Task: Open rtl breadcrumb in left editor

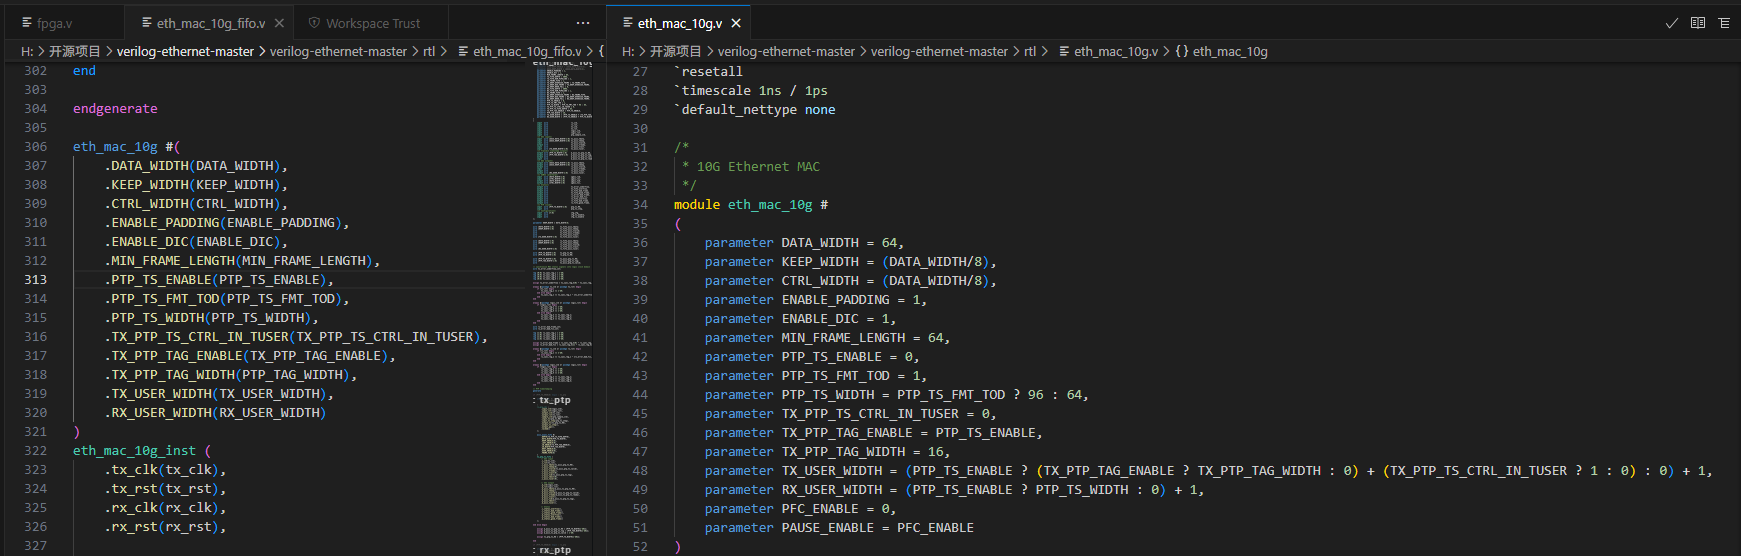Action: point(429,51)
